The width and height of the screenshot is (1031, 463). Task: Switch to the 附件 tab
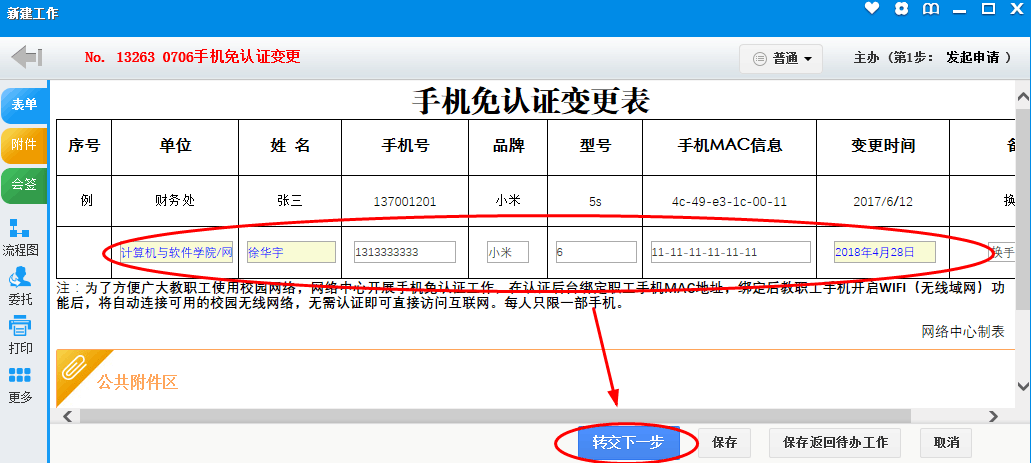click(24, 144)
